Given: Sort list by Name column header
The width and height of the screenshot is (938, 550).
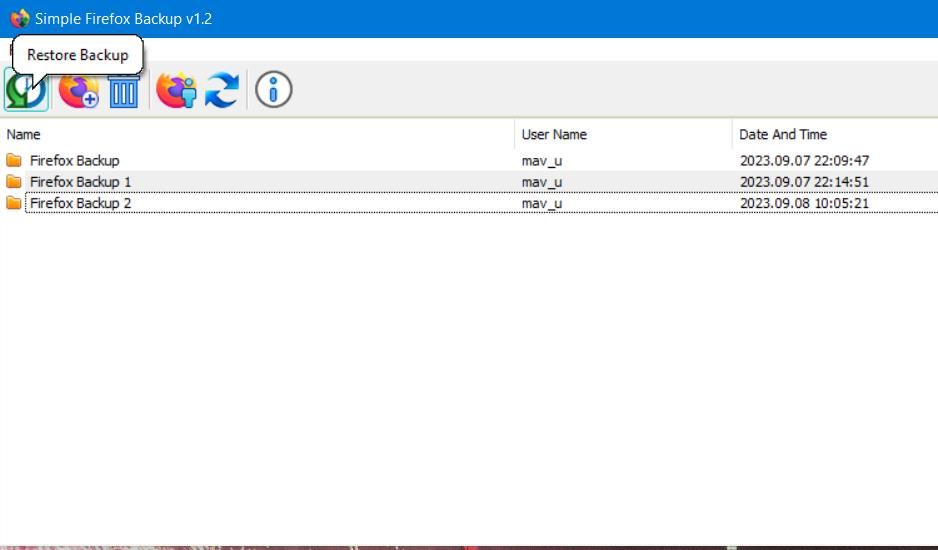Looking at the screenshot, I should pos(24,134).
